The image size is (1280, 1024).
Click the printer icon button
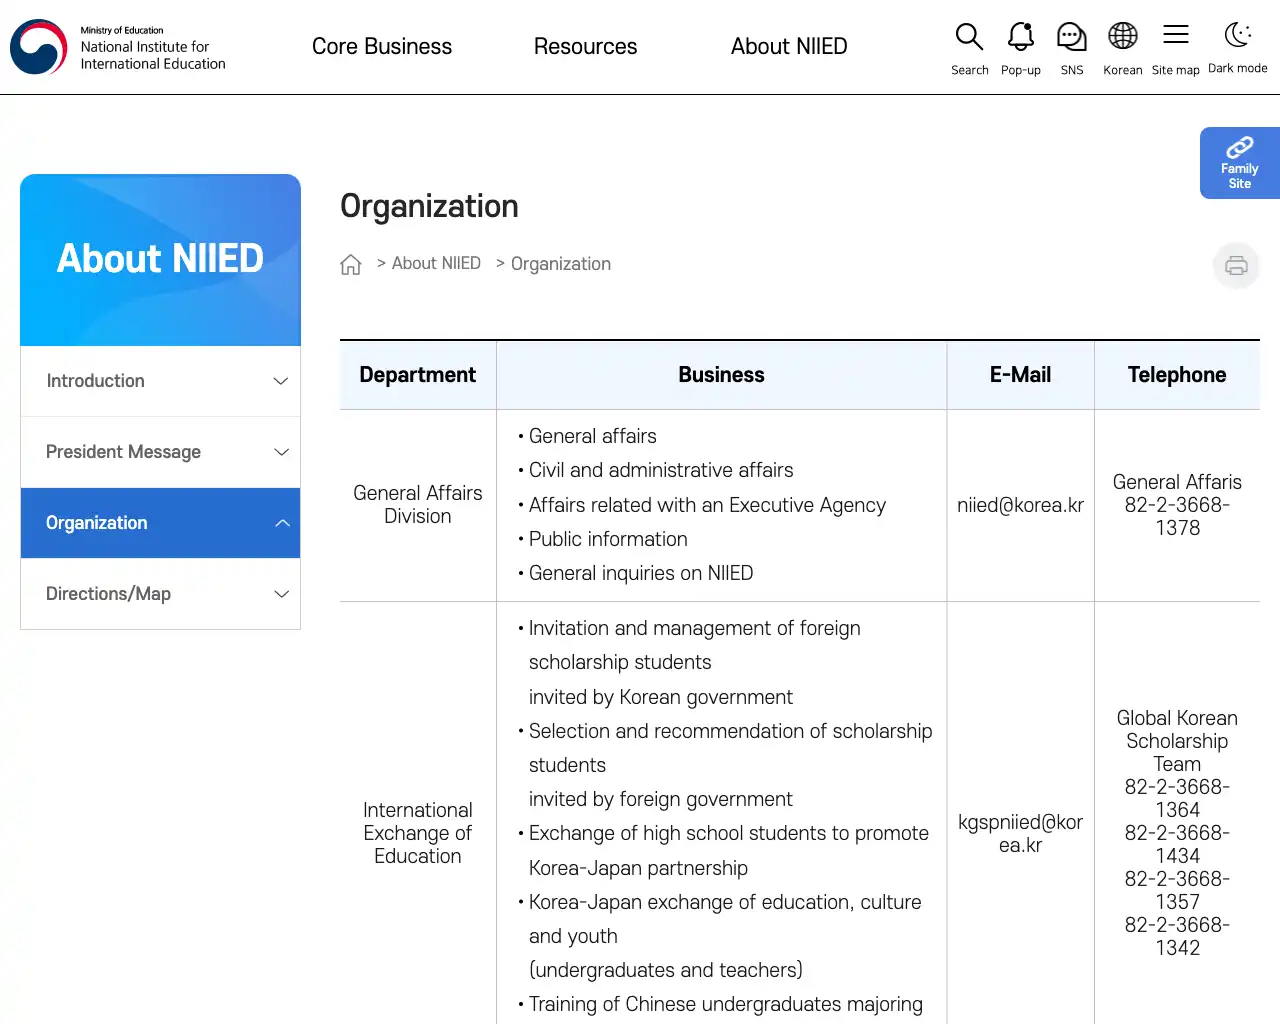(x=1236, y=265)
